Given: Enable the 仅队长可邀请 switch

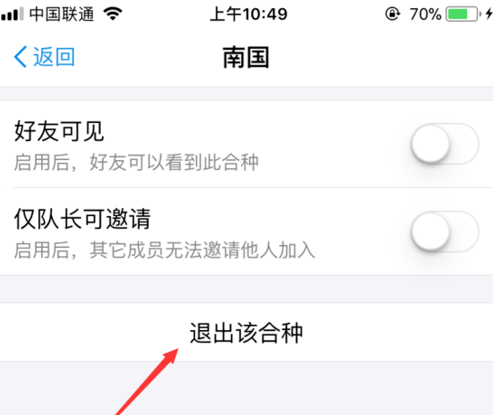Looking at the screenshot, I should click(445, 231).
